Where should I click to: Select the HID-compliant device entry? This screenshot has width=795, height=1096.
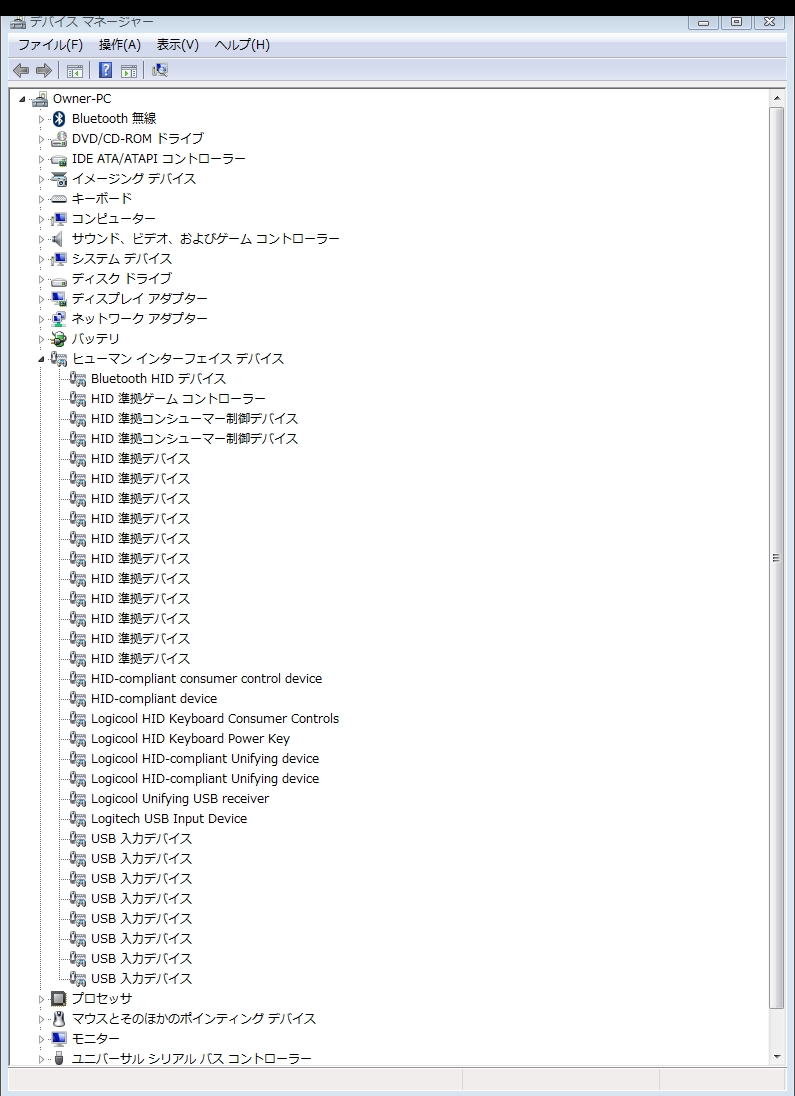[x=154, y=698]
